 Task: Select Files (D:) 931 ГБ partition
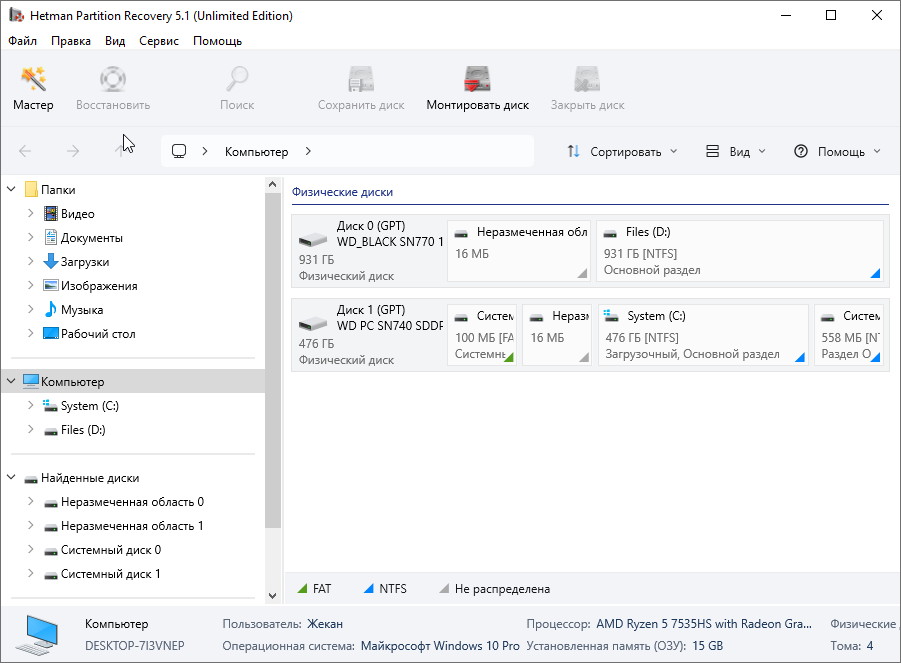[740, 250]
